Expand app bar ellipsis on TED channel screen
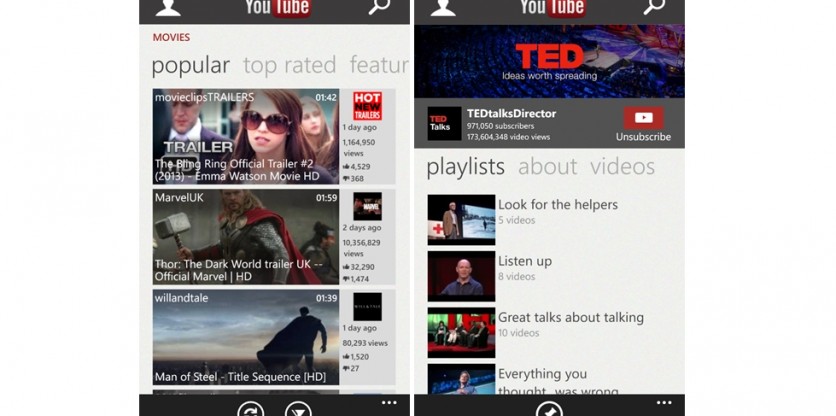The image size is (836, 416). tap(664, 403)
